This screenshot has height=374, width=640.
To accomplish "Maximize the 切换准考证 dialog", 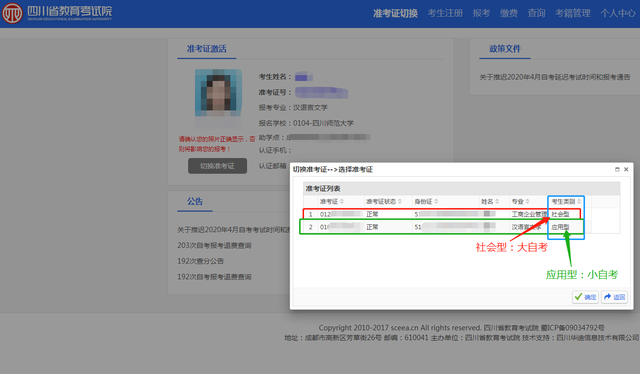I will (x=617, y=169).
